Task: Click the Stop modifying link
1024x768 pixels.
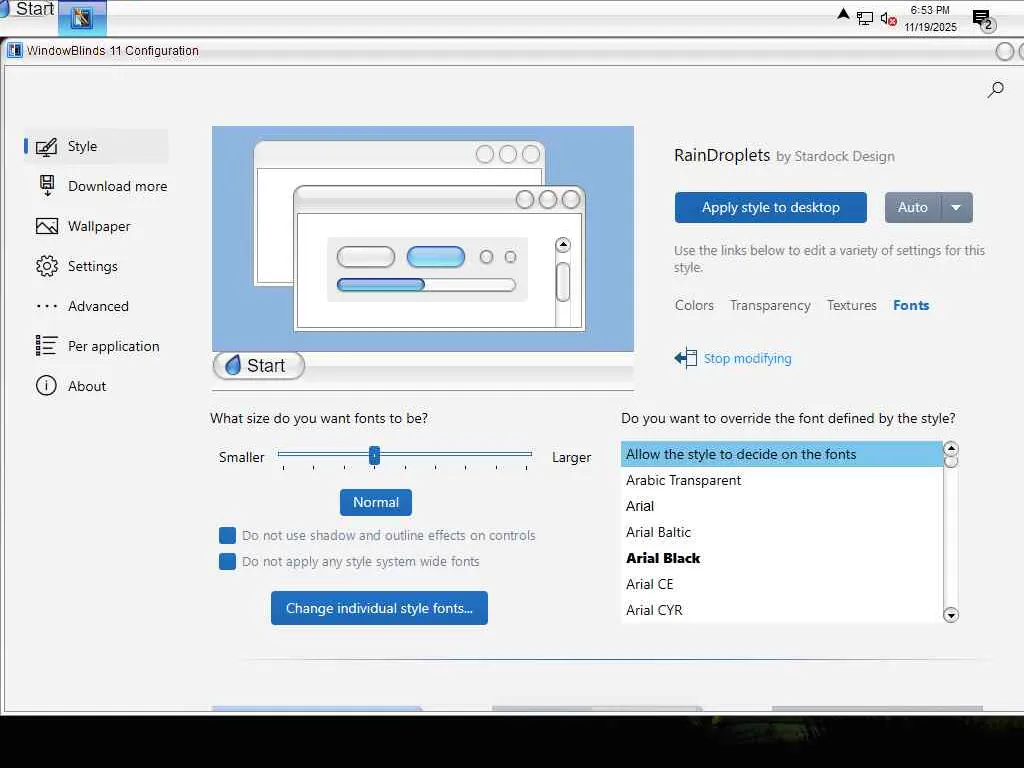Action: 747,359
